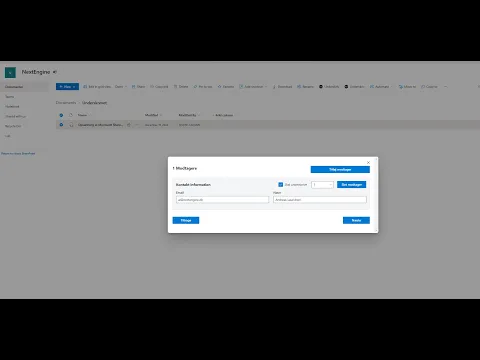Click the Favorite star toolbar item
Screen dimensions: 480x360
(226, 87)
